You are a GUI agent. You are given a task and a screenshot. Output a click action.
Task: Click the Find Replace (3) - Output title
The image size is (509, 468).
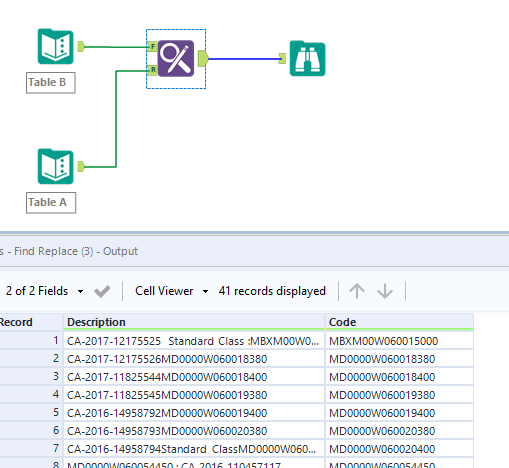(76, 251)
